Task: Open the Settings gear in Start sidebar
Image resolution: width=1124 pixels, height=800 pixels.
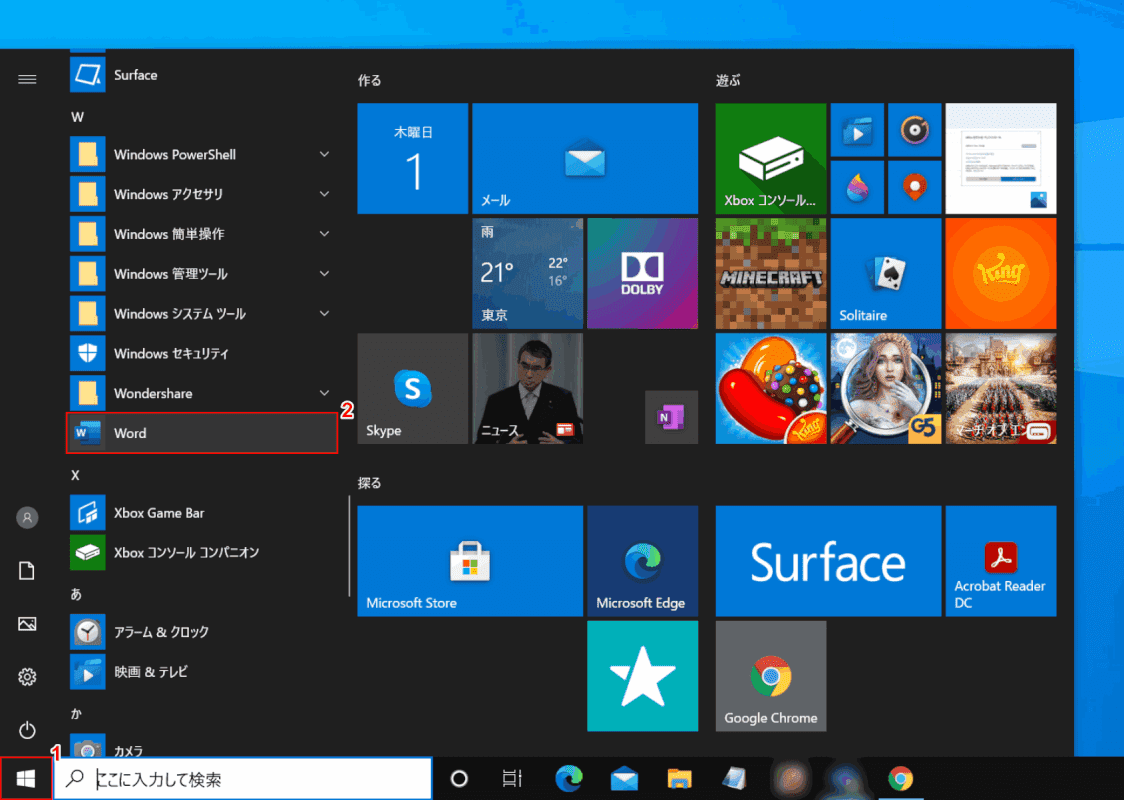Action: (27, 677)
